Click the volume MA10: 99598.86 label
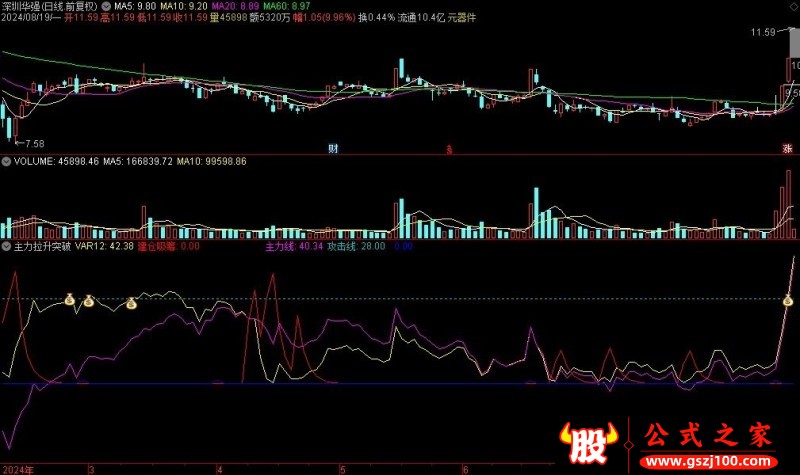 212,162
